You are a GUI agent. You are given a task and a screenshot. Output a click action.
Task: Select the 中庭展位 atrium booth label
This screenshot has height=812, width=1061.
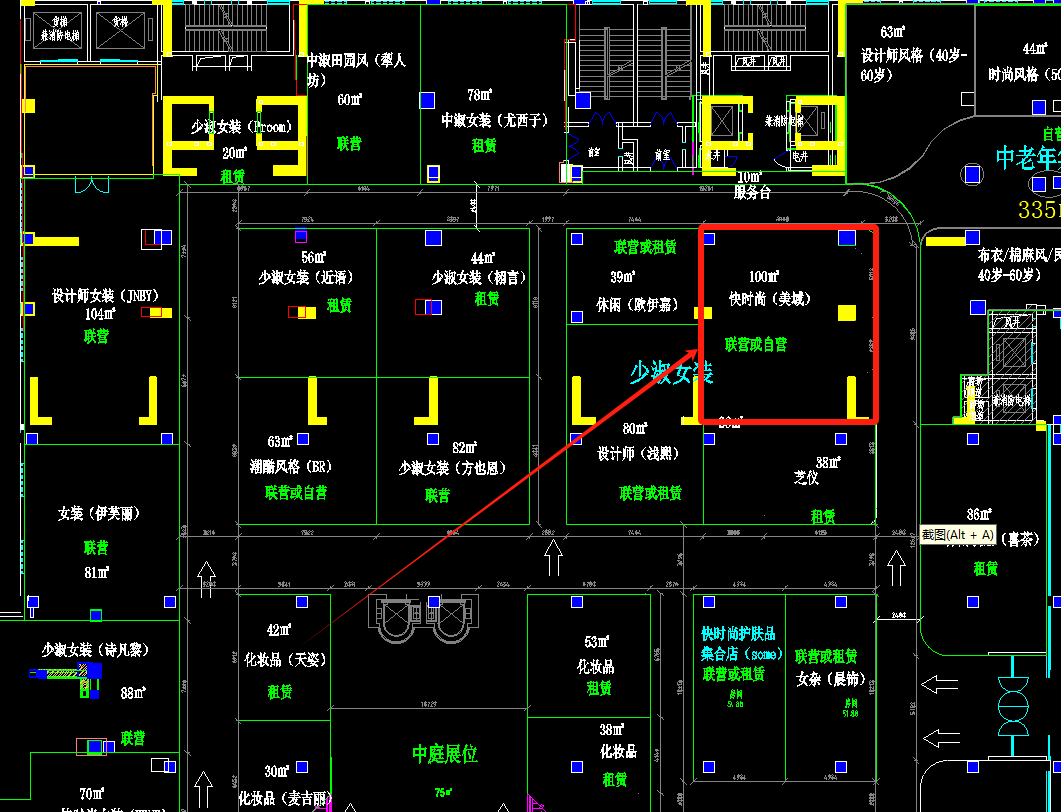point(445,754)
